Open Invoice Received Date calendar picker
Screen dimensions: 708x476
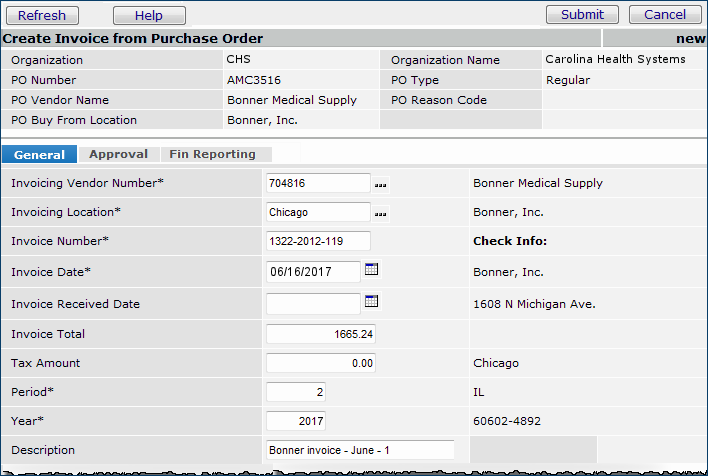372,301
